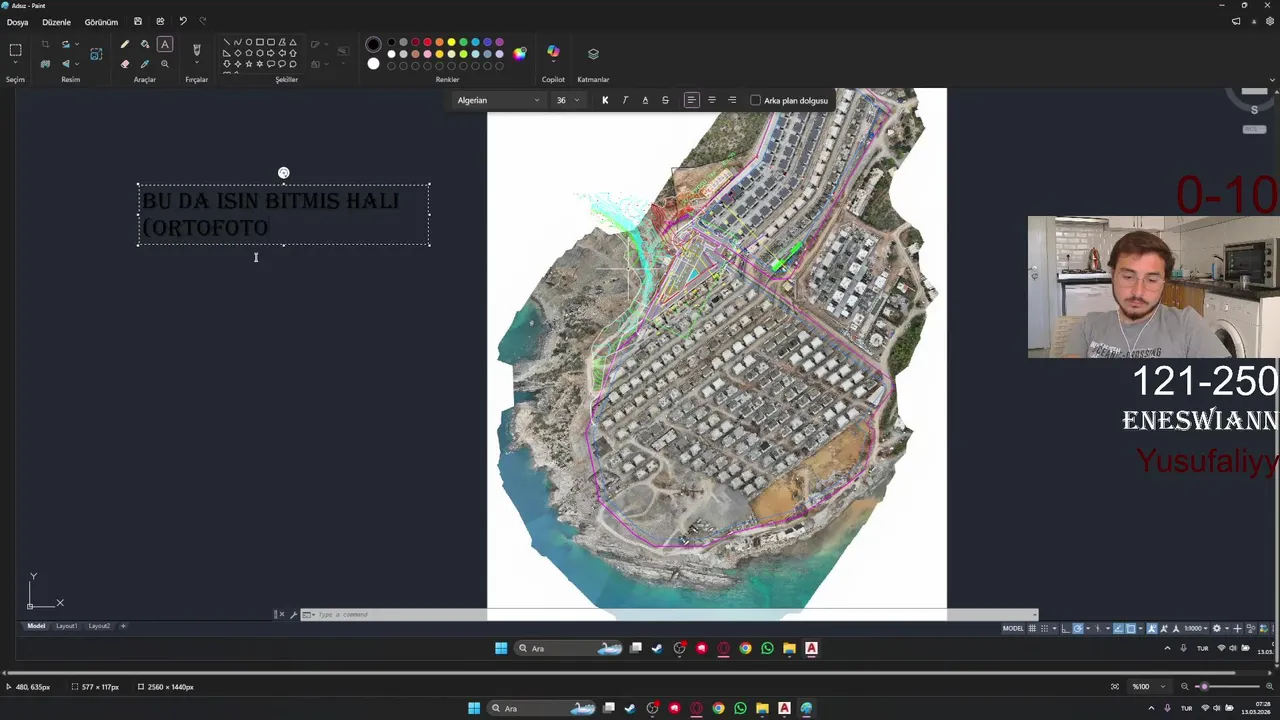Screen dimensions: 1280x720
Task: Open Chrome from the inner taskbar
Action: pyautogui.click(x=745, y=648)
